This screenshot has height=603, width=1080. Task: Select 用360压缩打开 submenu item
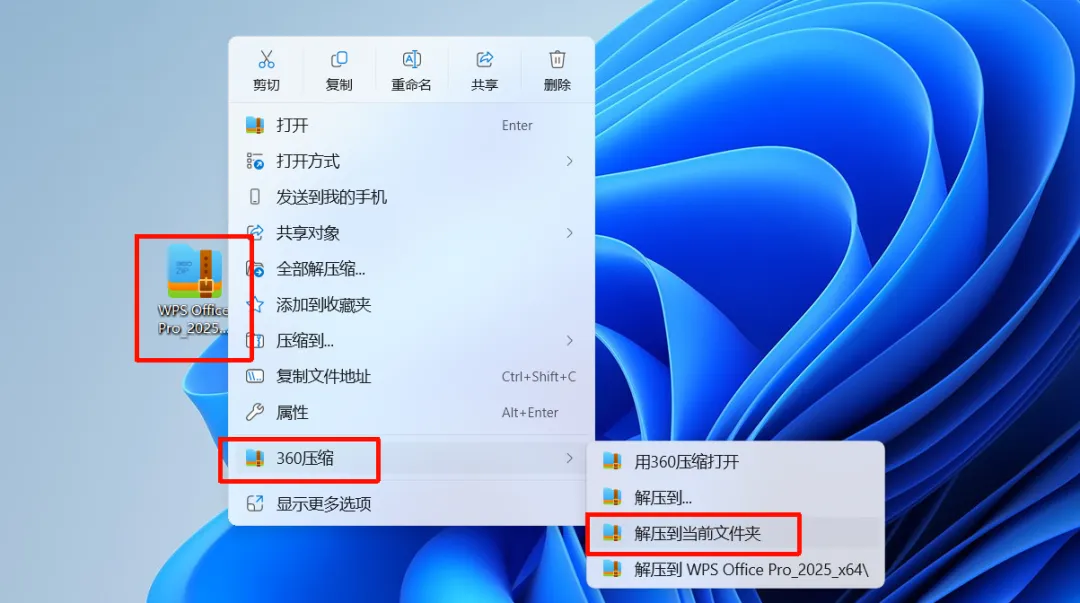(x=735, y=462)
